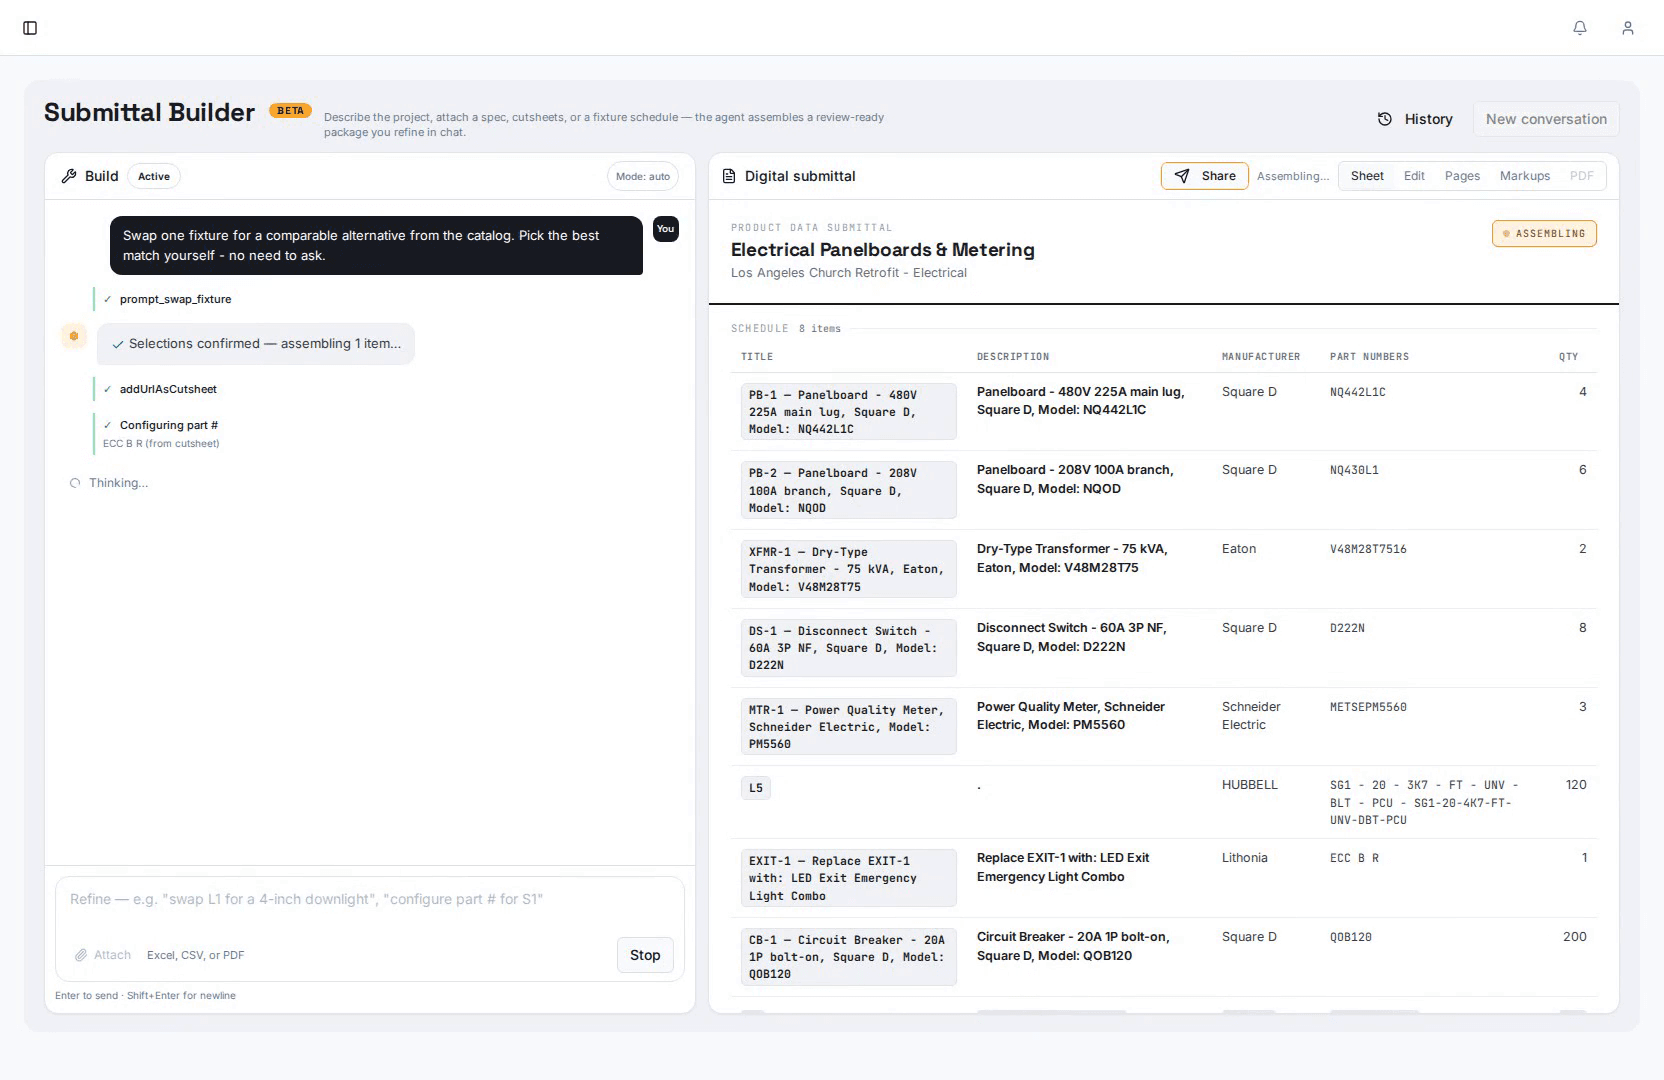
Task: Click the Active status badge
Action: click(154, 176)
